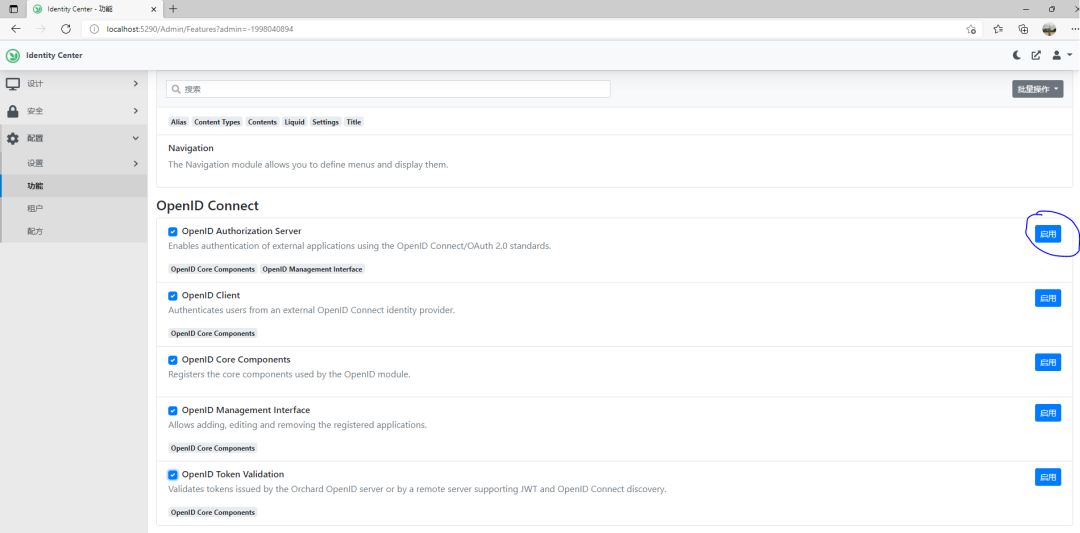Click the Alias dependency tag
This screenshot has height=533, width=1080.
(x=178, y=122)
